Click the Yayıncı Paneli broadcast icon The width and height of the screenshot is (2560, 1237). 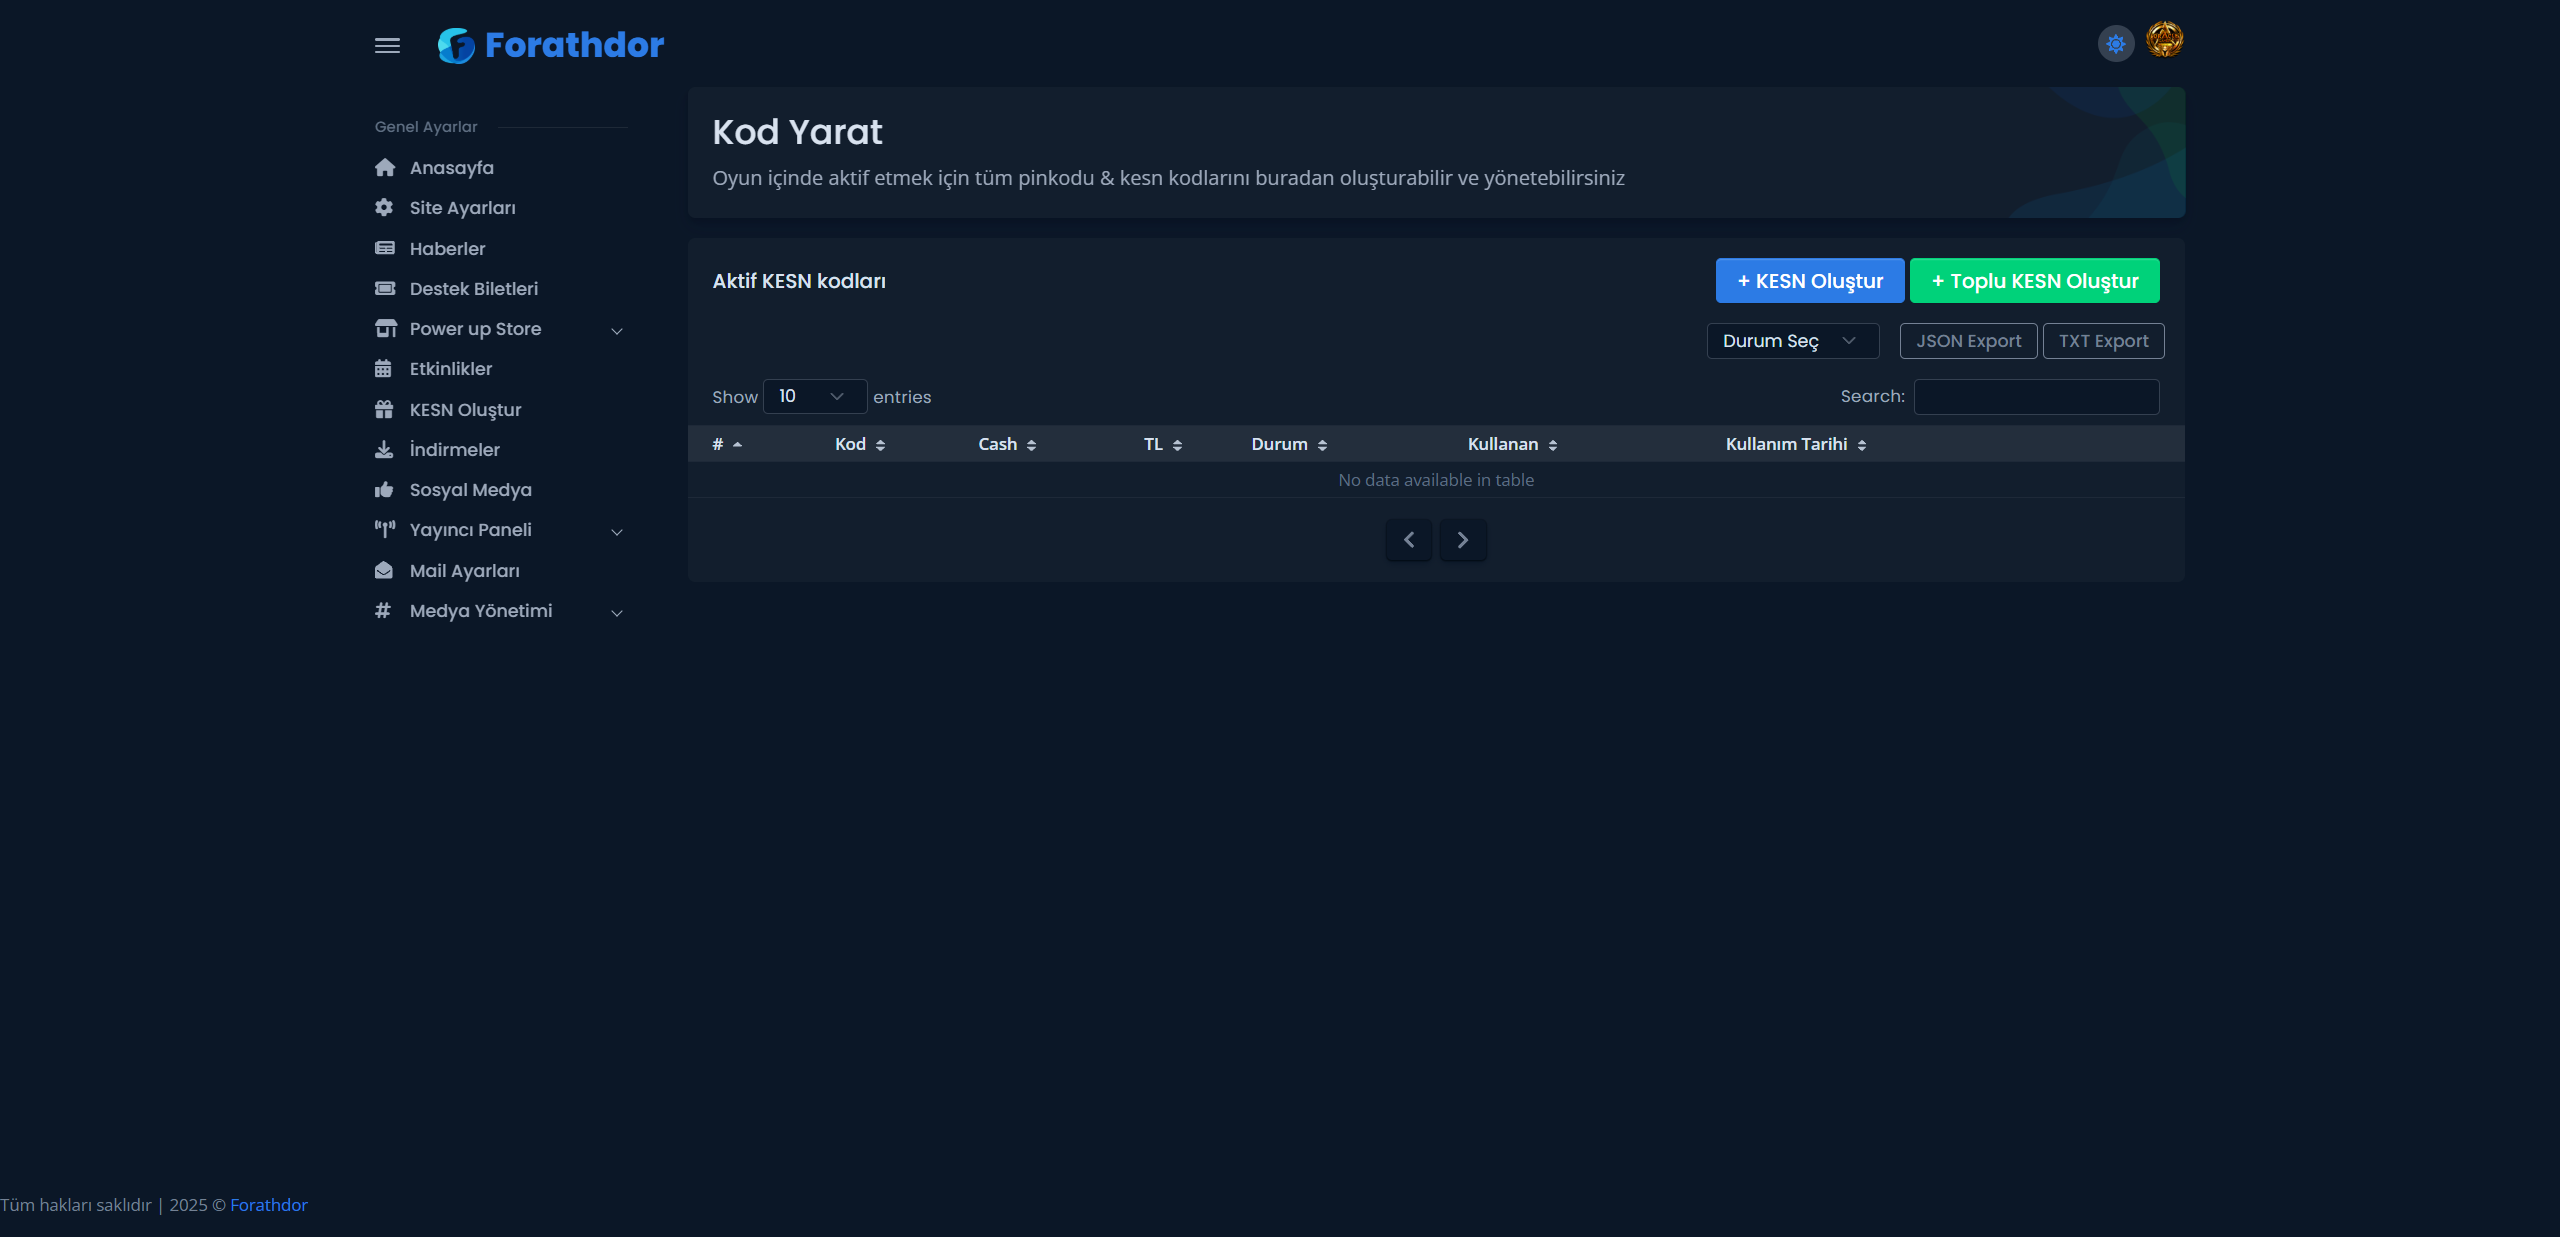(385, 529)
